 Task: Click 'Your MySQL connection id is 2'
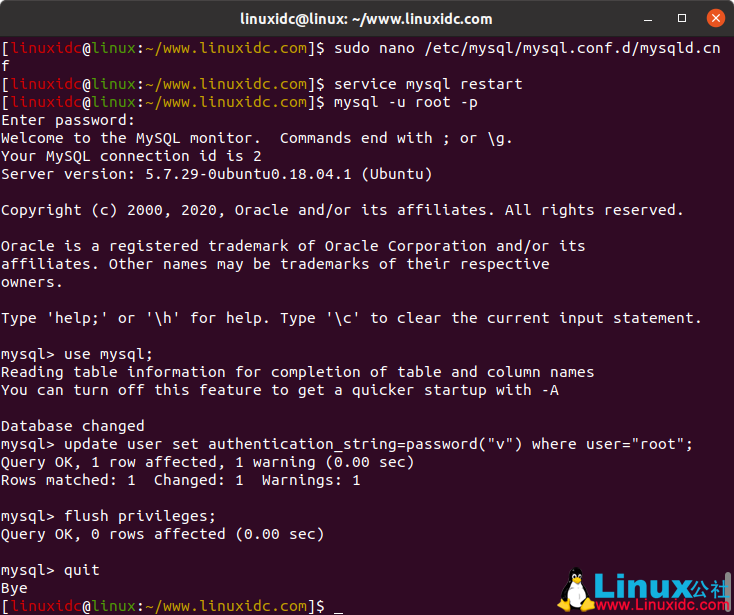pyautogui.click(x=131, y=156)
